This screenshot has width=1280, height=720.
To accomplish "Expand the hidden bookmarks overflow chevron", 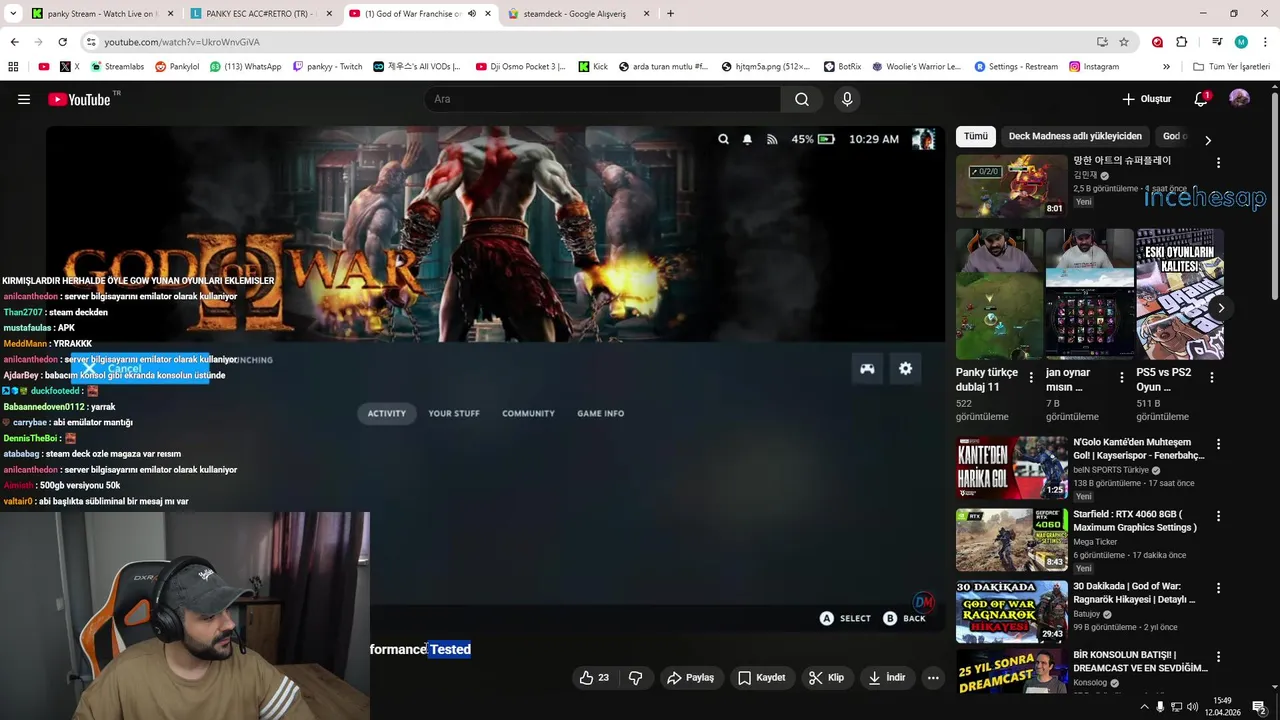I will tap(1166, 67).
